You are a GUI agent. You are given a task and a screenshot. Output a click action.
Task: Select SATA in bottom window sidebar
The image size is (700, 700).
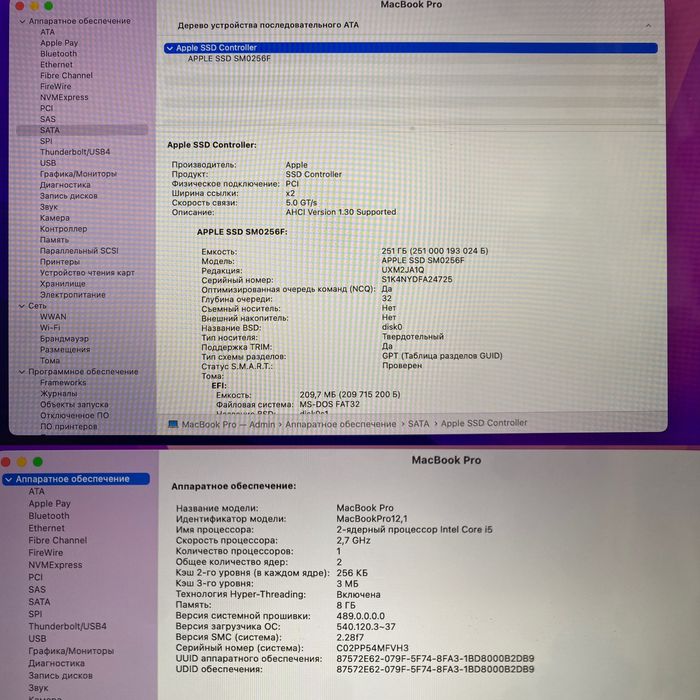pos(39,602)
